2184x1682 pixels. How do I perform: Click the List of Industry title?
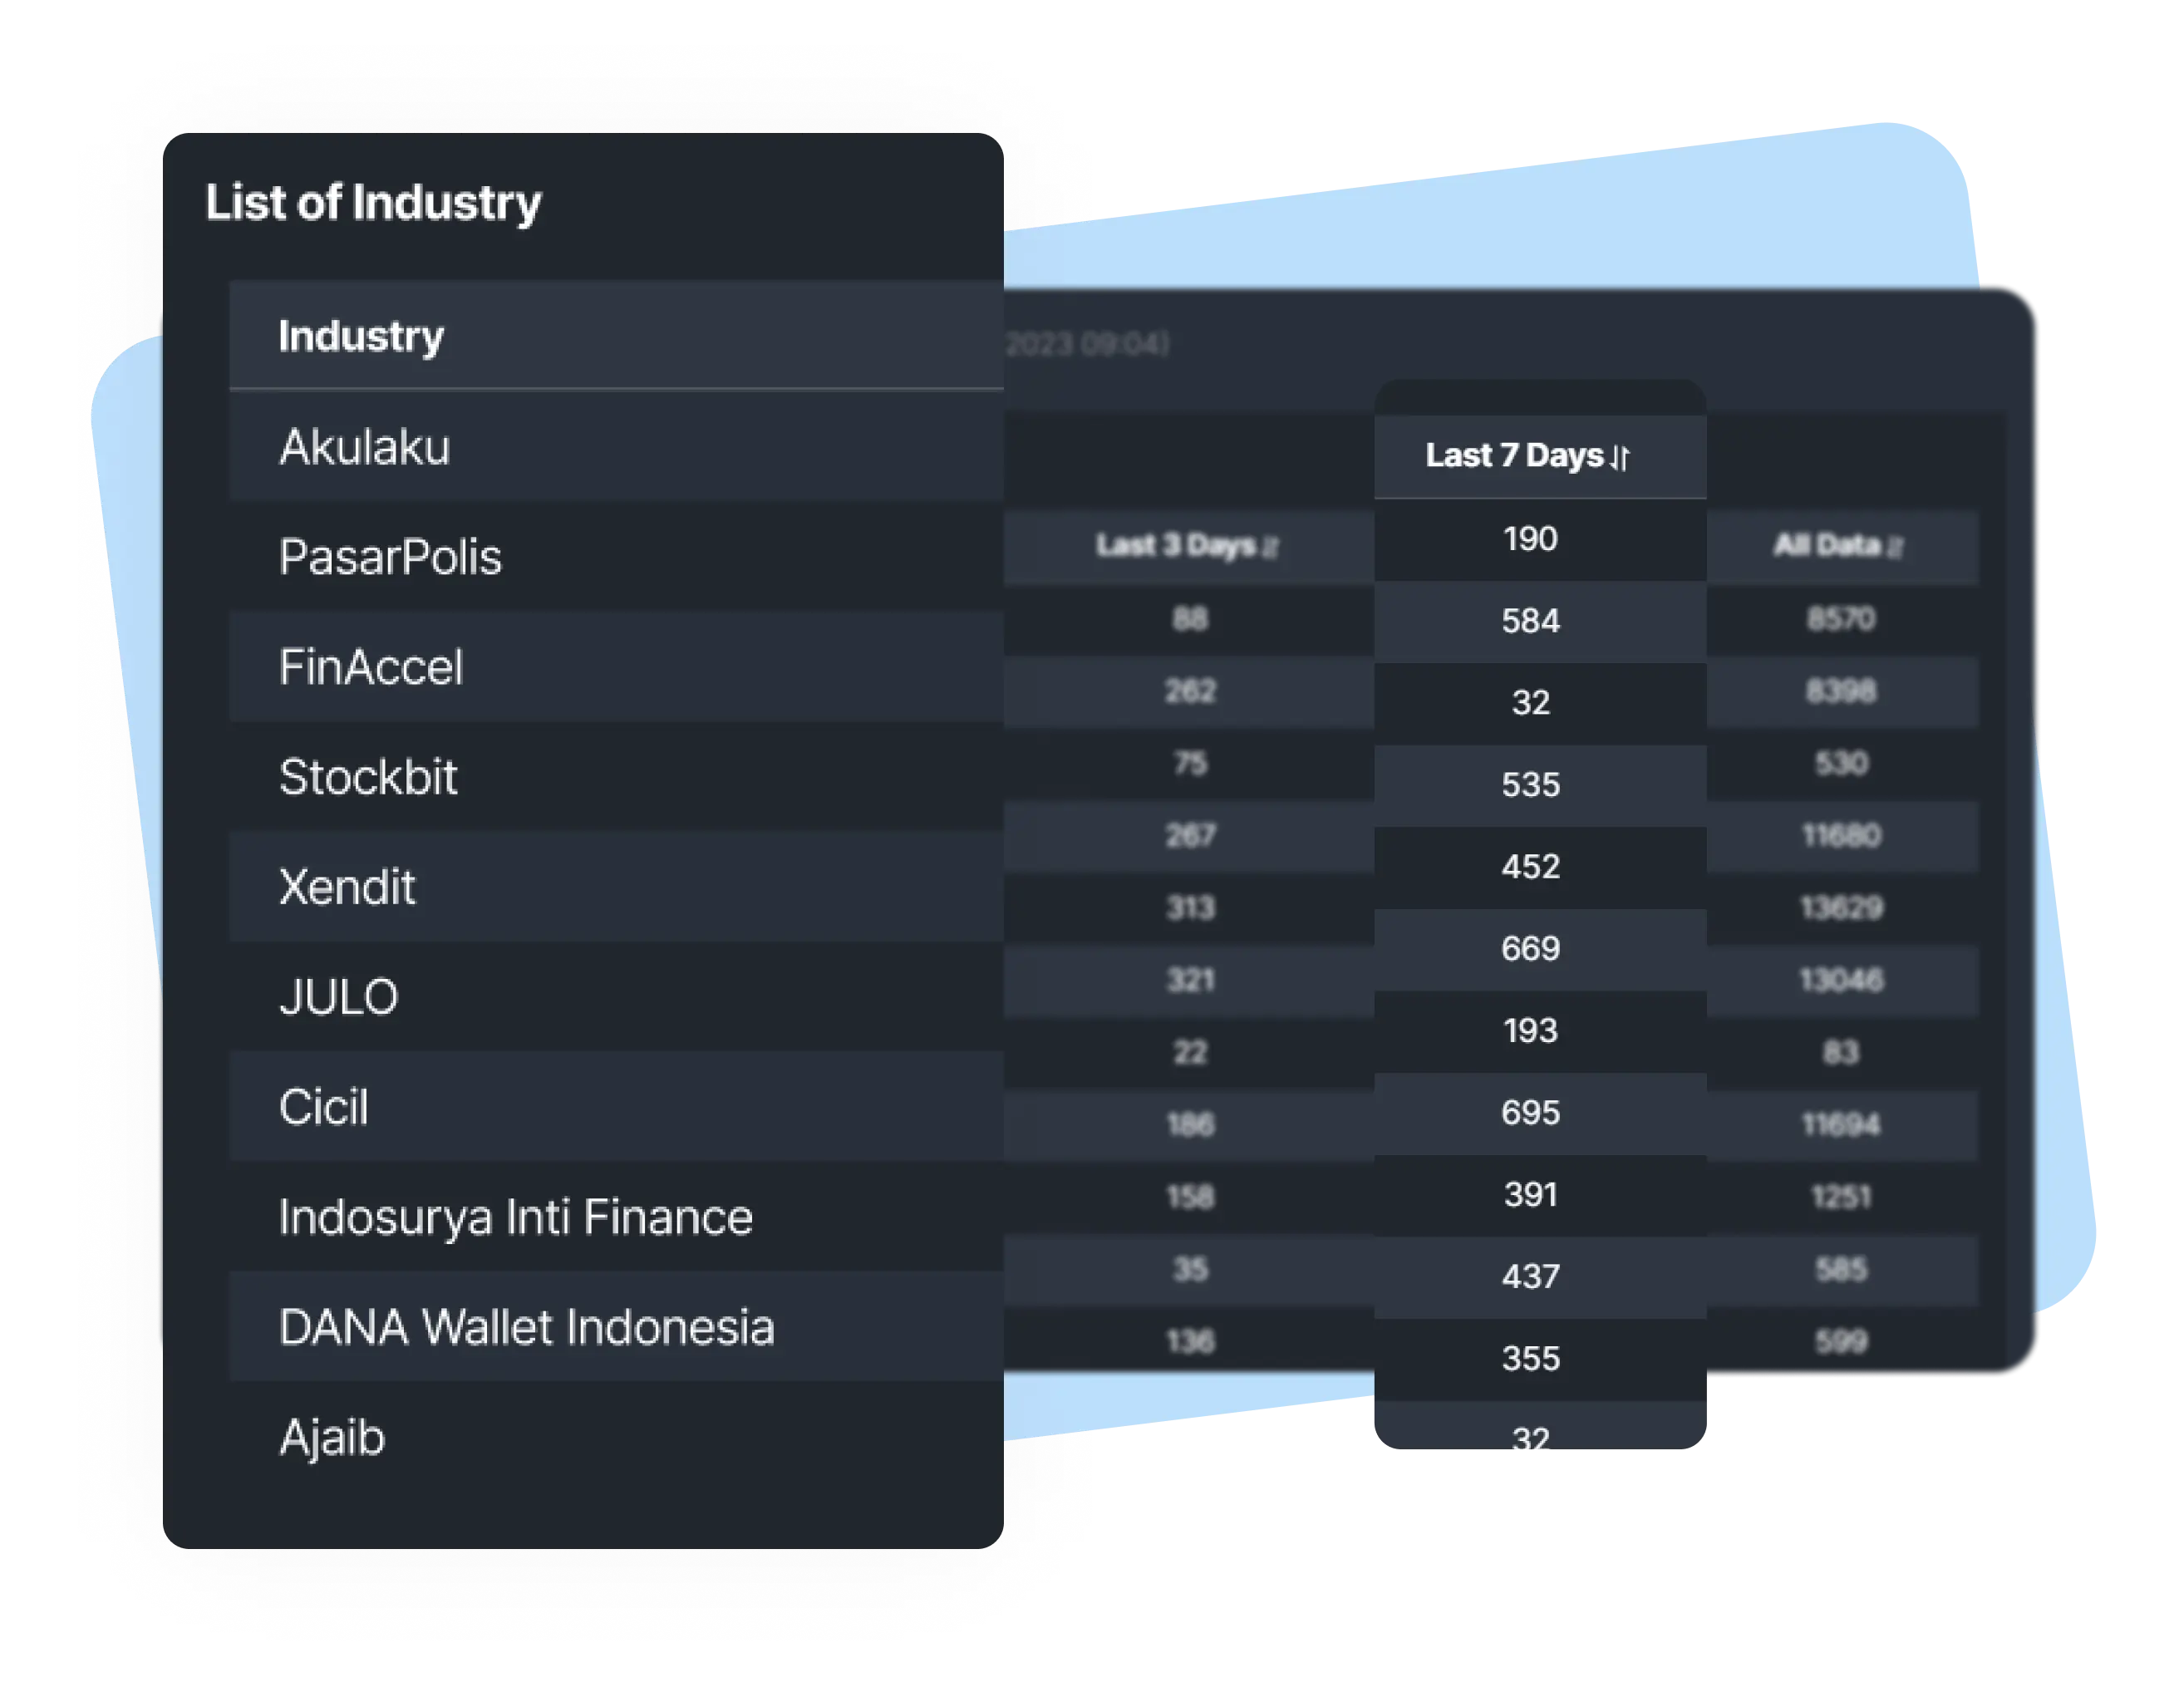373,203
